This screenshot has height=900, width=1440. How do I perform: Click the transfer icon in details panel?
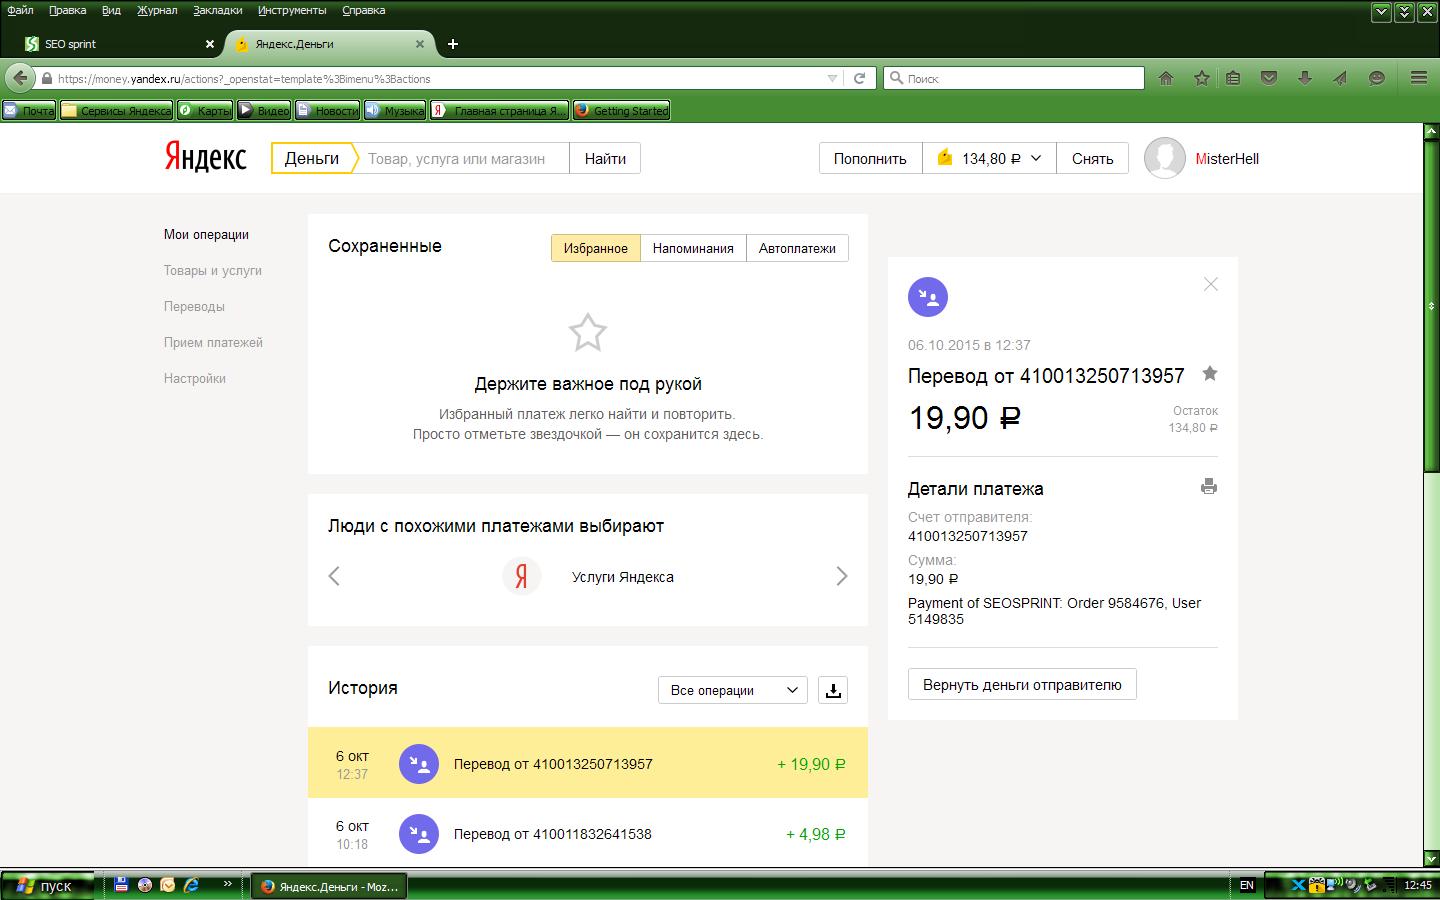click(x=928, y=297)
